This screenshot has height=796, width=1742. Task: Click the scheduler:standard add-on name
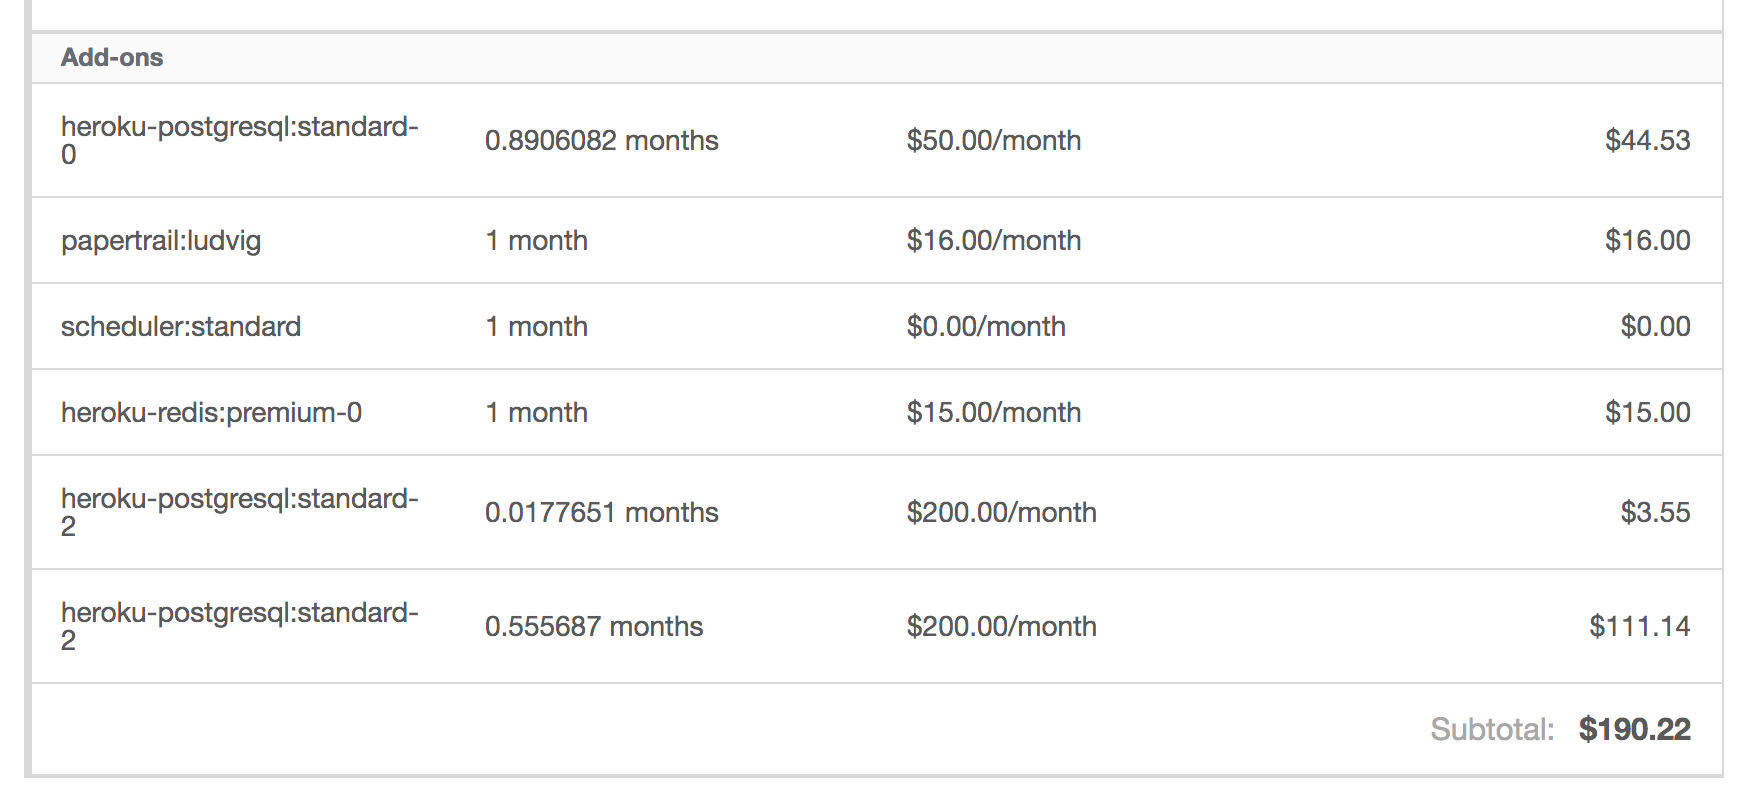coord(180,327)
